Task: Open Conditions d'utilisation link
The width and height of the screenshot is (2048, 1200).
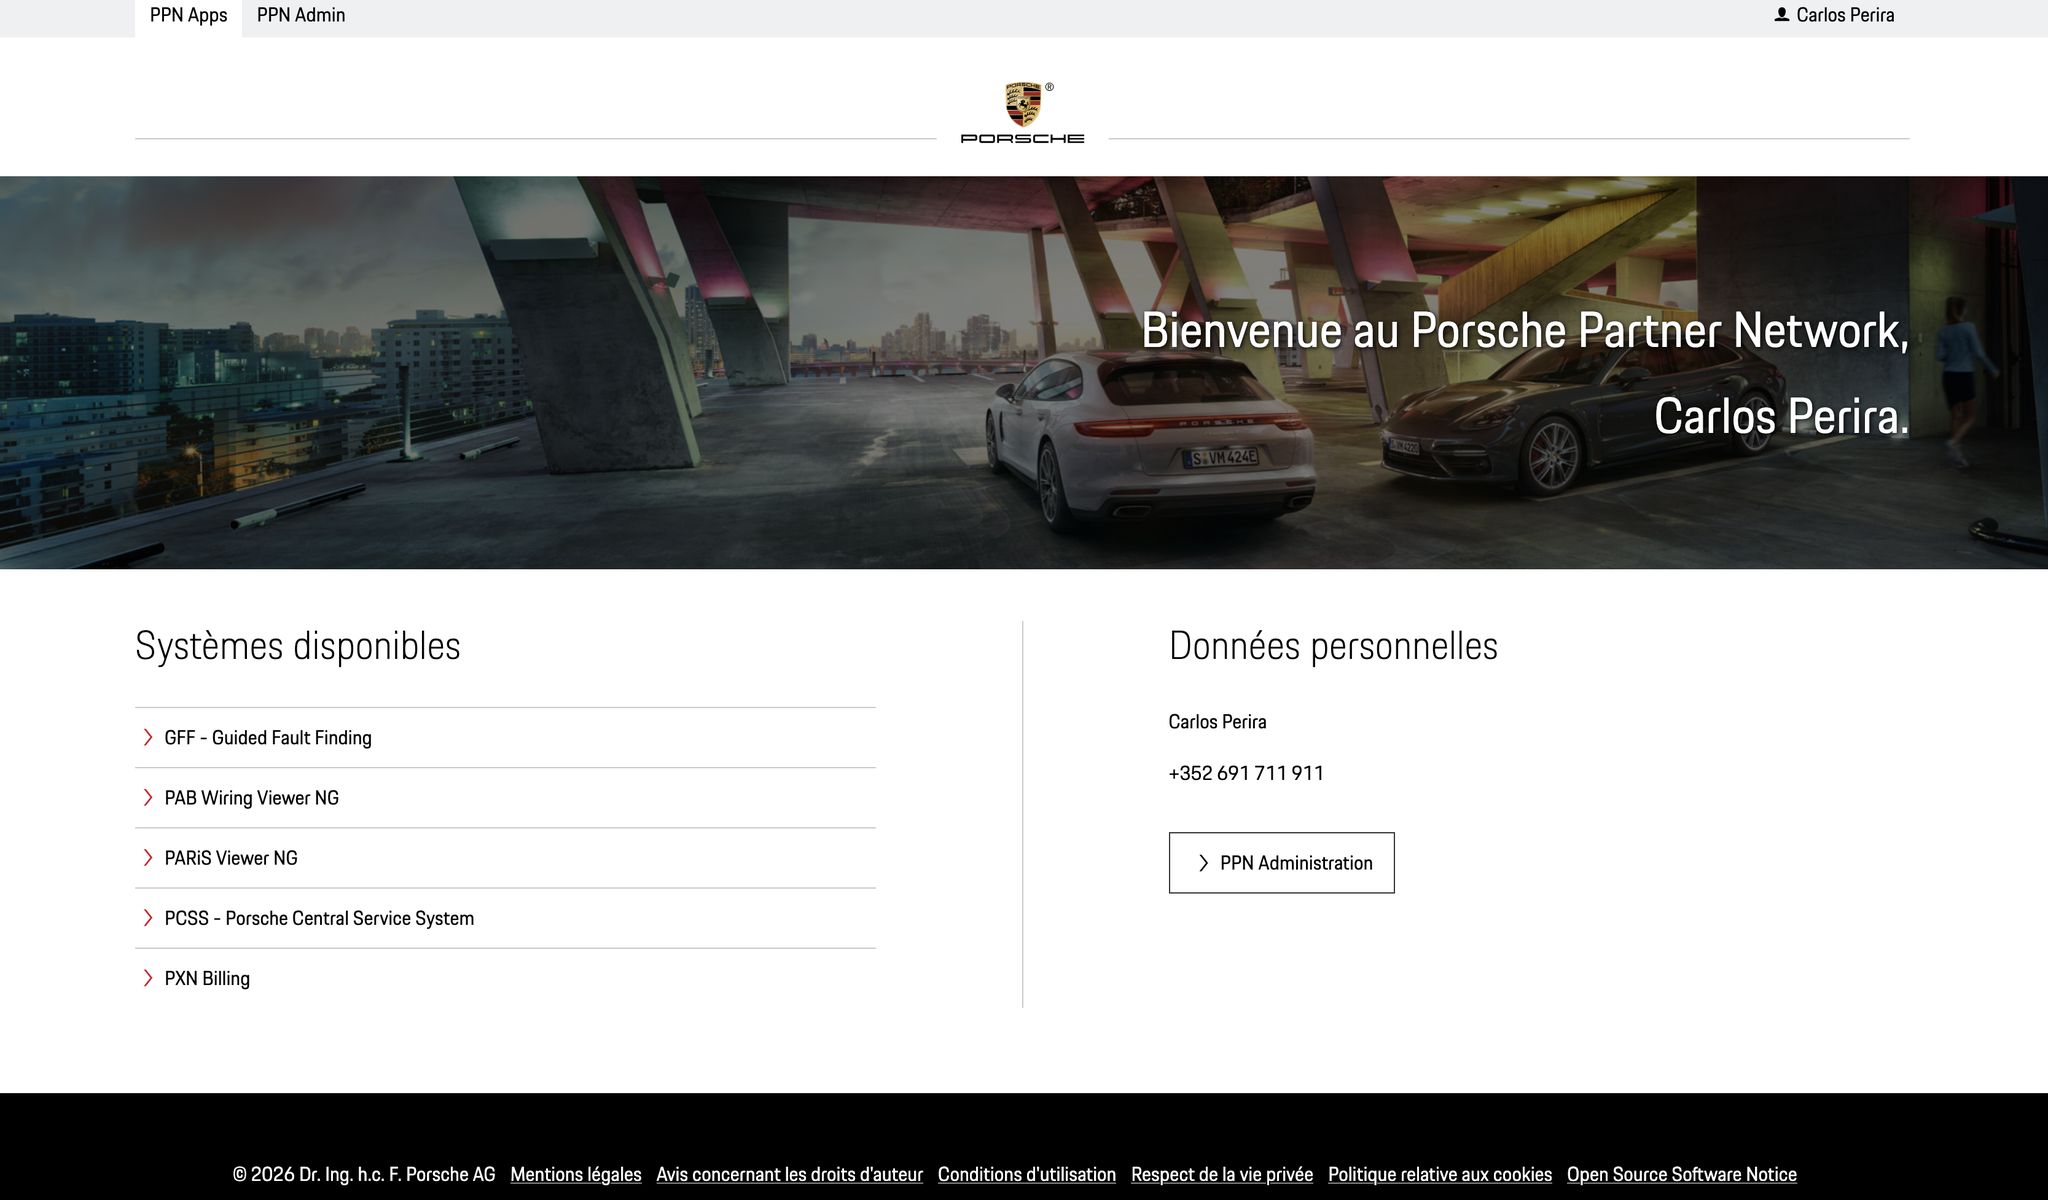Action: [x=1027, y=1175]
